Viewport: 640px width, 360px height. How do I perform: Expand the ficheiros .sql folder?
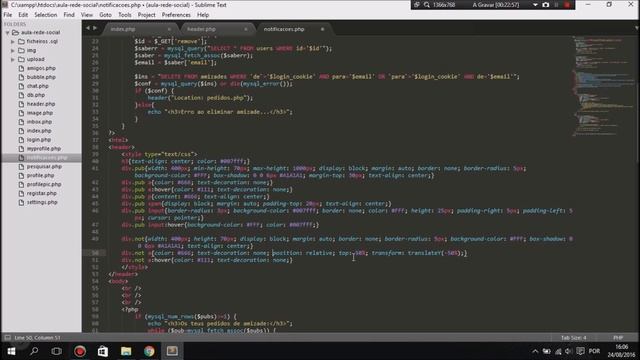tap(13, 41)
